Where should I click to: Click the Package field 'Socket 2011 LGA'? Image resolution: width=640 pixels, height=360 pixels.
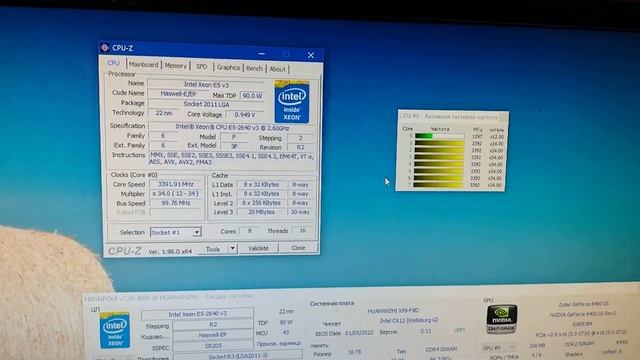point(206,104)
